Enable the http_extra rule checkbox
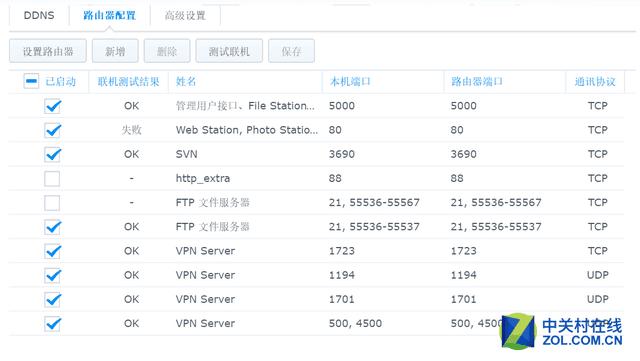Image resolution: width=640 pixels, height=361 pixels. [x=52, y=178]
